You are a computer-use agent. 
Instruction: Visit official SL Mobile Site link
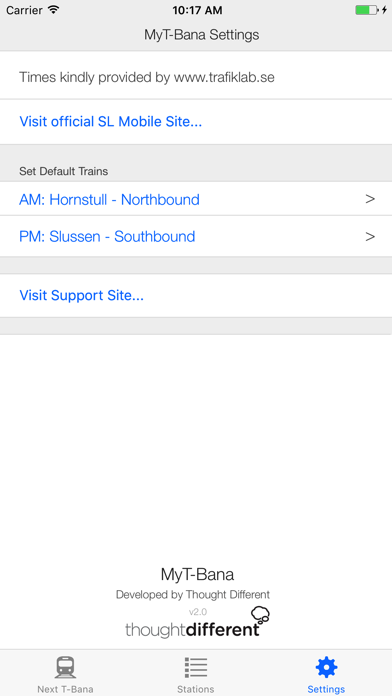click(x=111, y=122)
